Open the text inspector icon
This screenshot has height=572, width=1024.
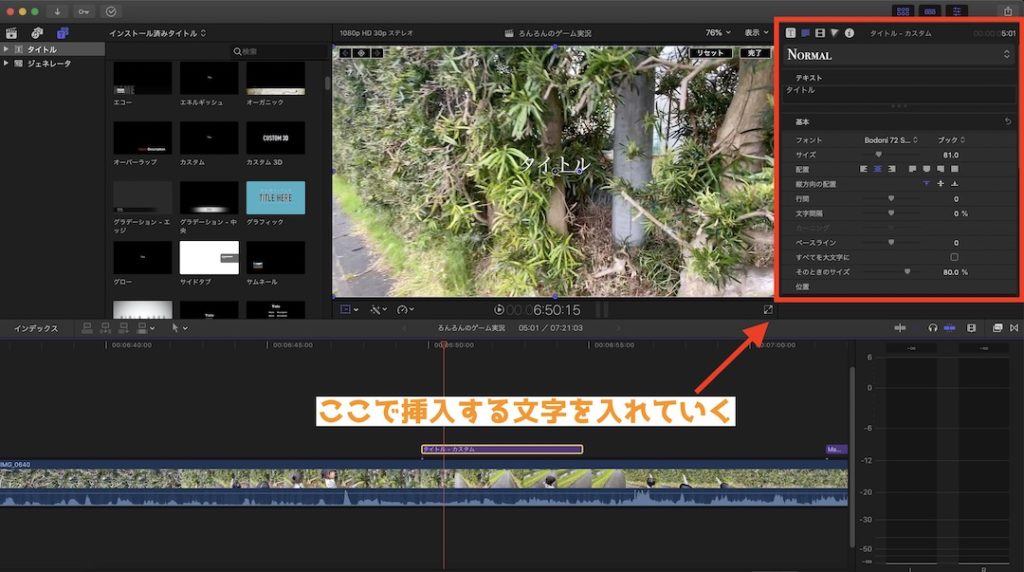click(805, 33)
